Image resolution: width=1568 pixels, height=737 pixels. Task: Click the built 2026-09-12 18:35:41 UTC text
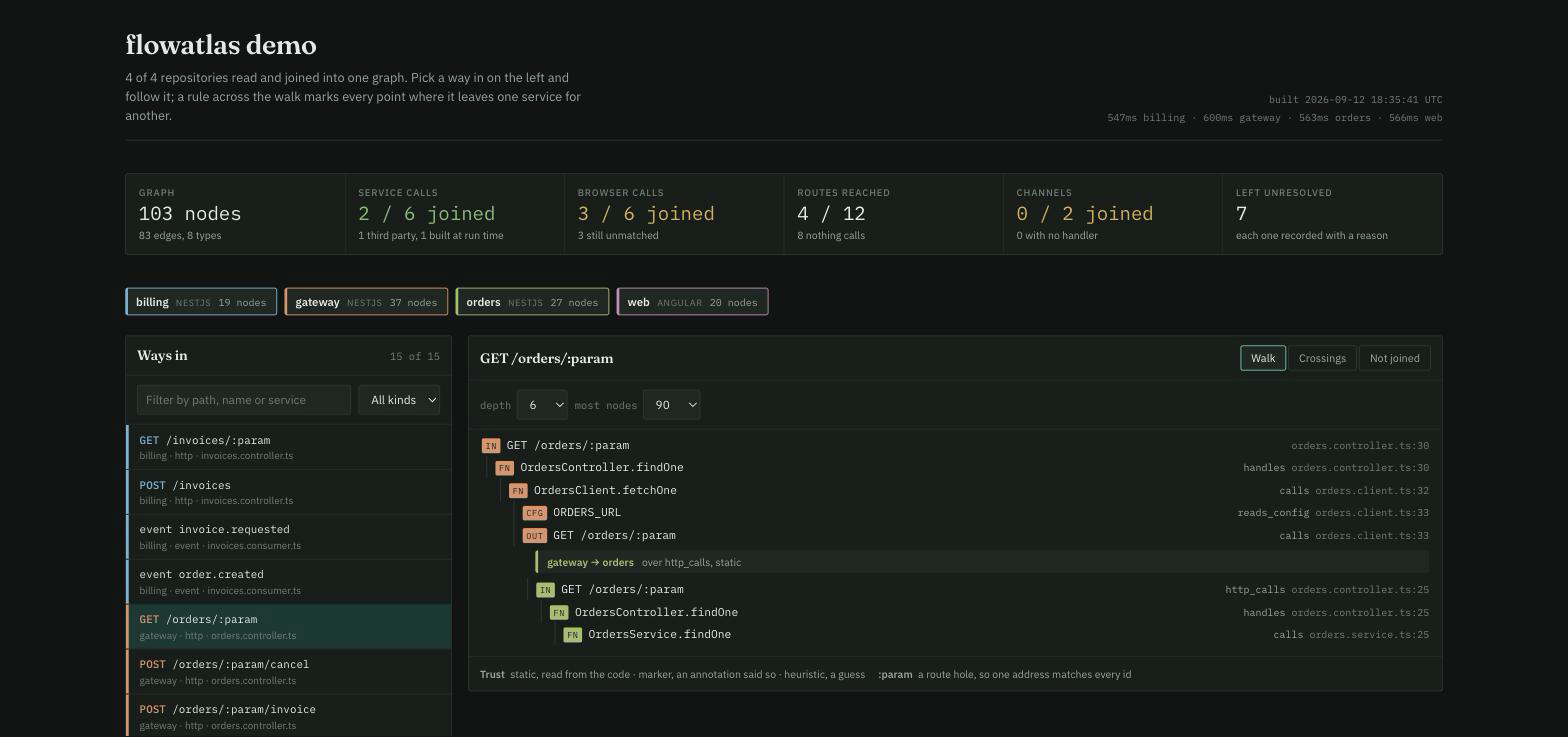(1355, 100)
